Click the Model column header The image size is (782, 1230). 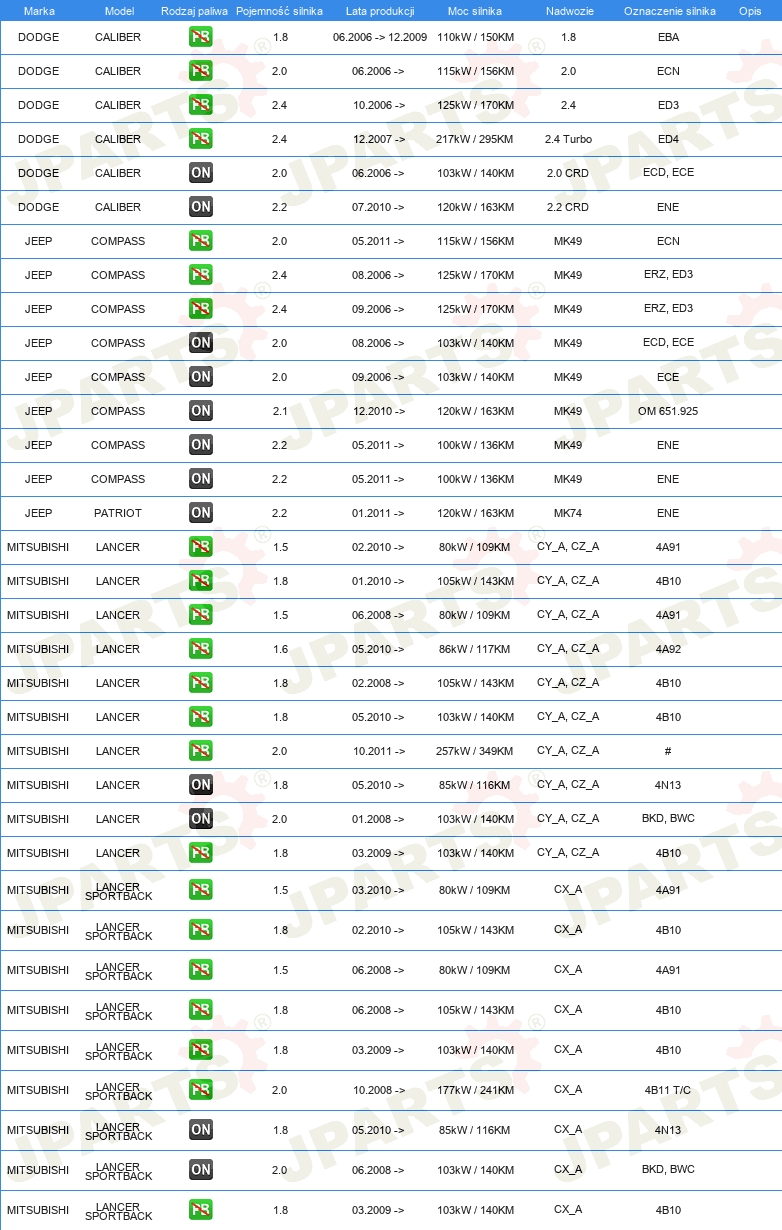pos(119,11)
